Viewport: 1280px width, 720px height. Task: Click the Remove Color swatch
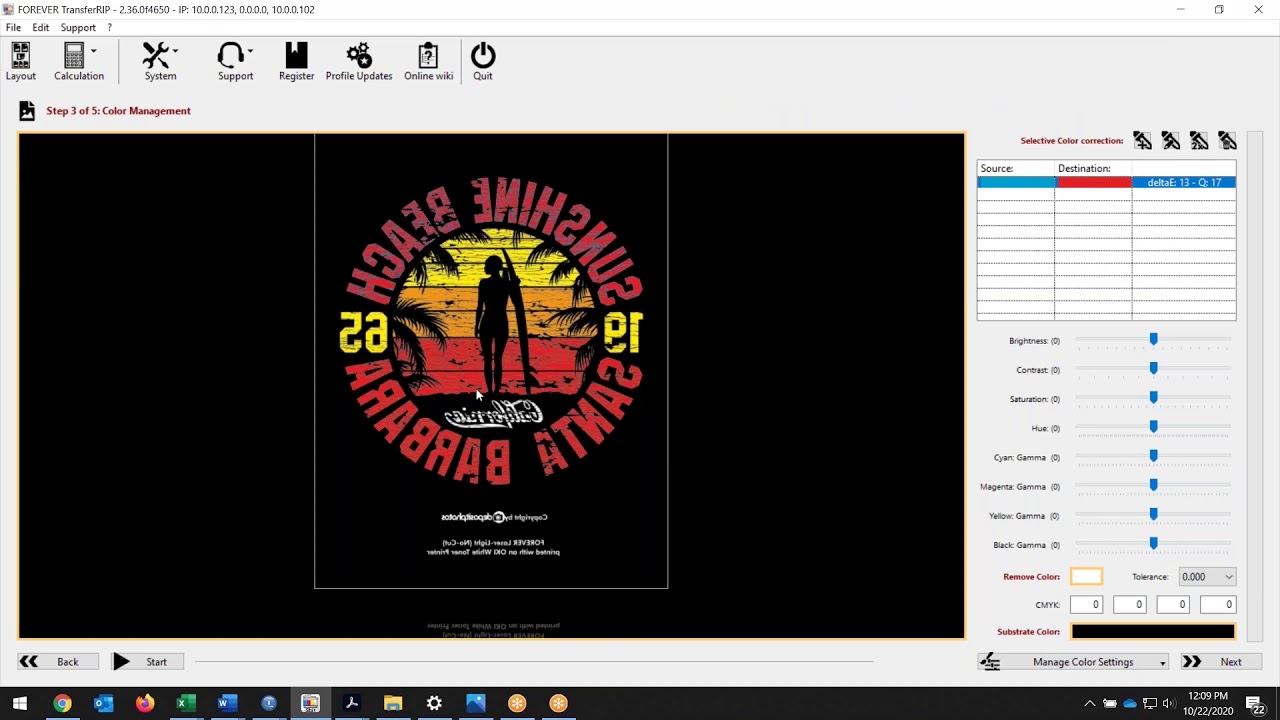click(x=1086, y=577)
